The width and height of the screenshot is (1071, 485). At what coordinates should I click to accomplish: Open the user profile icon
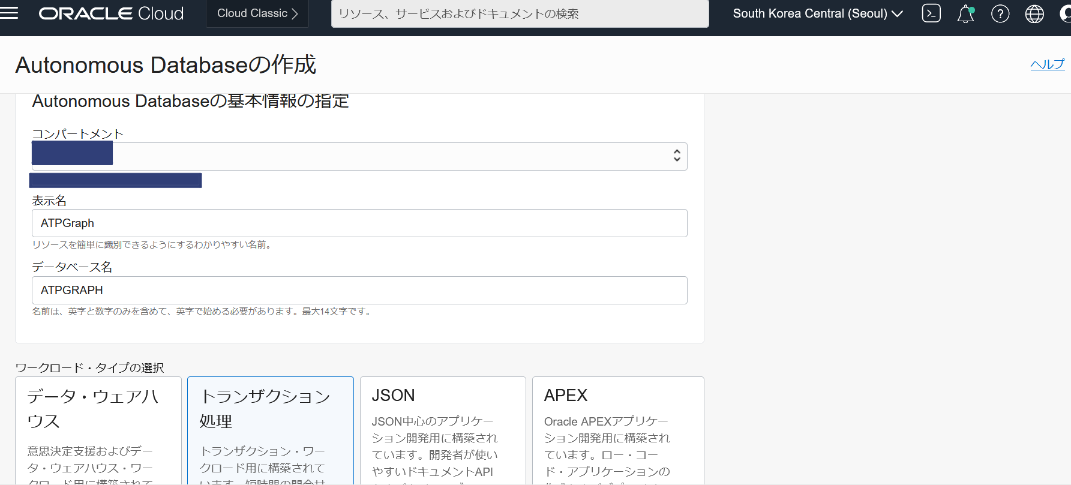(x=1065, y=14)
